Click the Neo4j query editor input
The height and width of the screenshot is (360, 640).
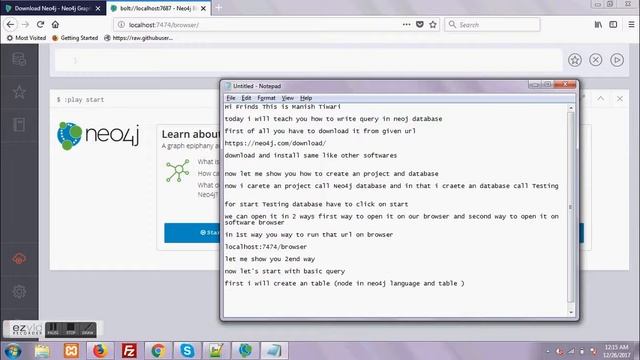(308, 60)
